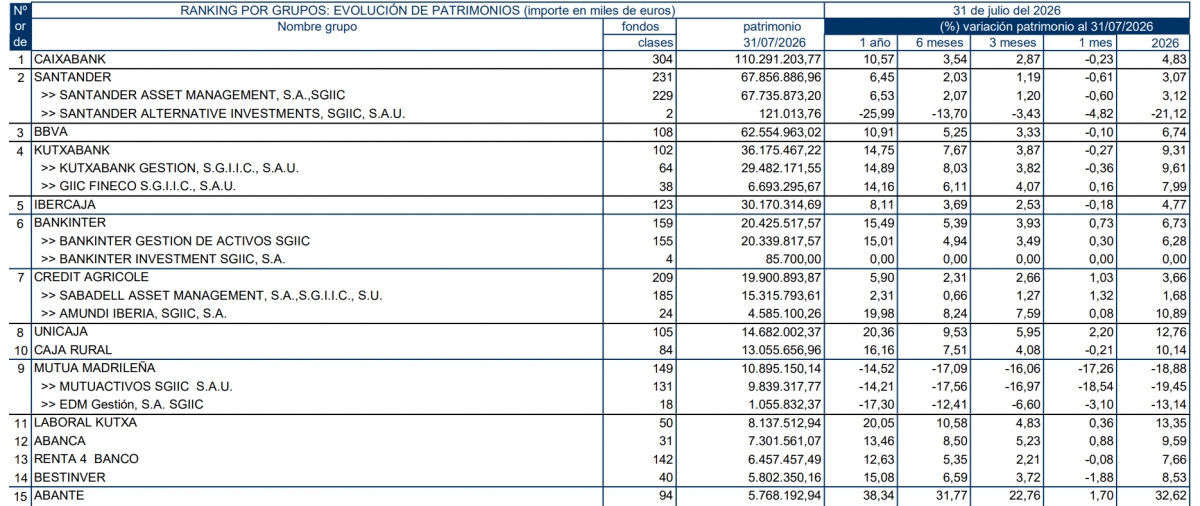
Task: Click SANTANDER ALTERNATIVE INVESTMENTS, SGIIC, S.A.U. entry
Action: (223, 114)
